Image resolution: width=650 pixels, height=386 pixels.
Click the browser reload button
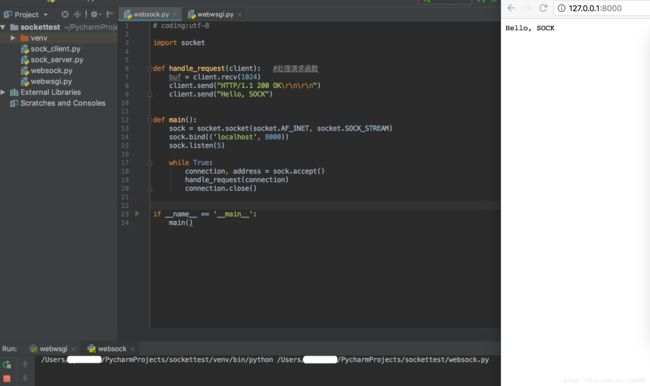click(x=543, y=8)
